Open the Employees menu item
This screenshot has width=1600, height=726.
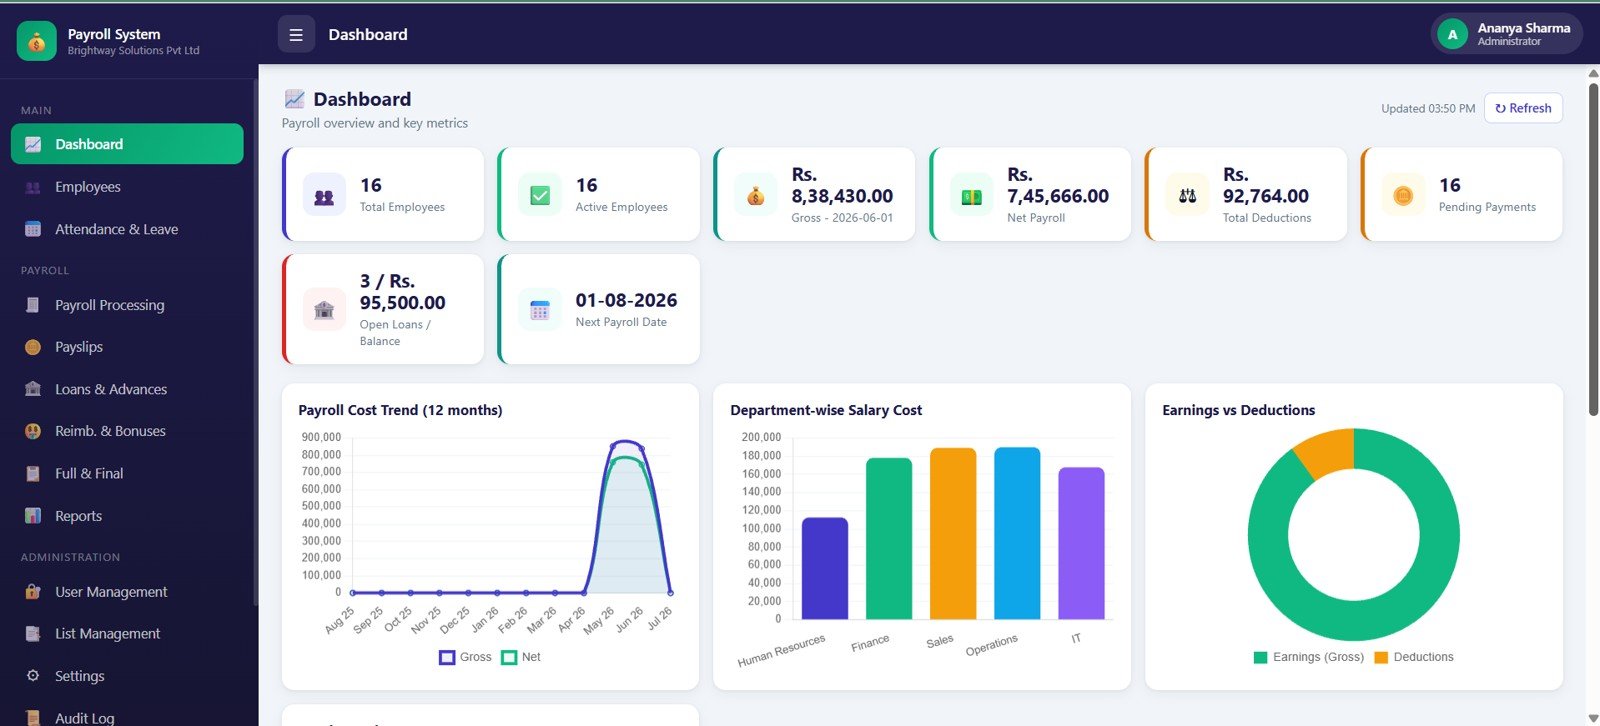[127, 187]
